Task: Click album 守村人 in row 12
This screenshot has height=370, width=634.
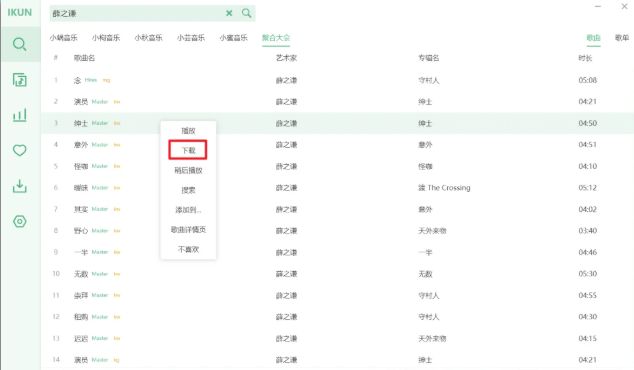Action: (x=429, y=317)
